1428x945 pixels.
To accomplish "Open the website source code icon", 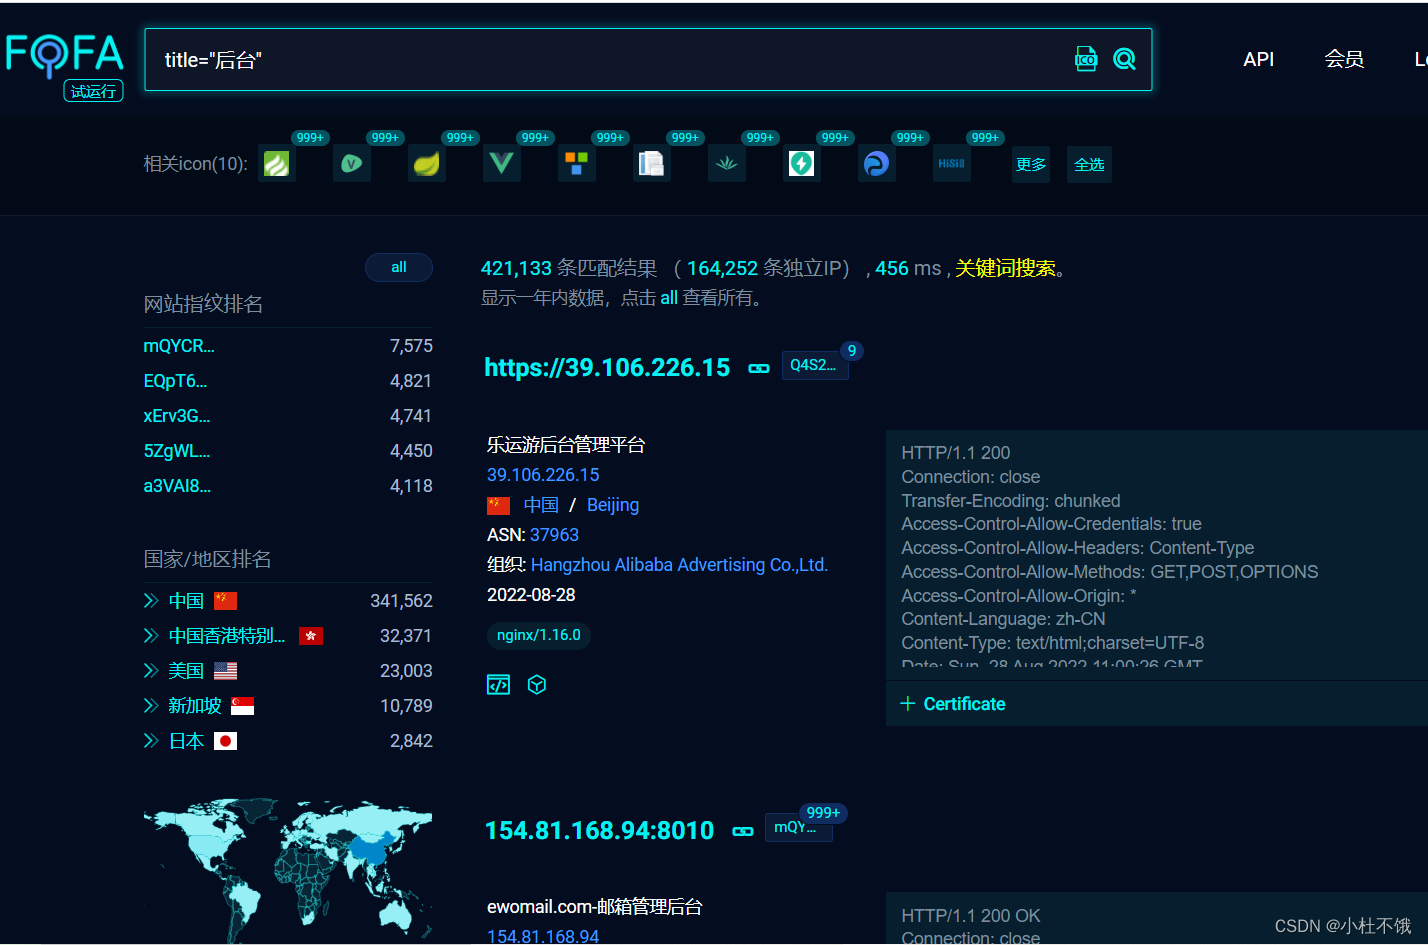I will [x=498, y=684].
